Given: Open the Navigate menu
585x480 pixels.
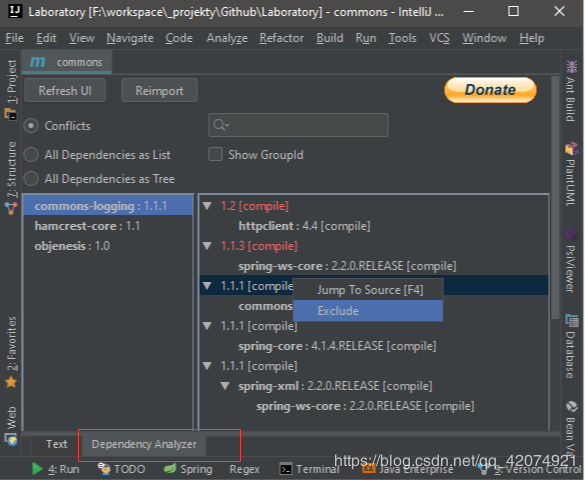Looking at the screenshot, I should click(130, 38).
